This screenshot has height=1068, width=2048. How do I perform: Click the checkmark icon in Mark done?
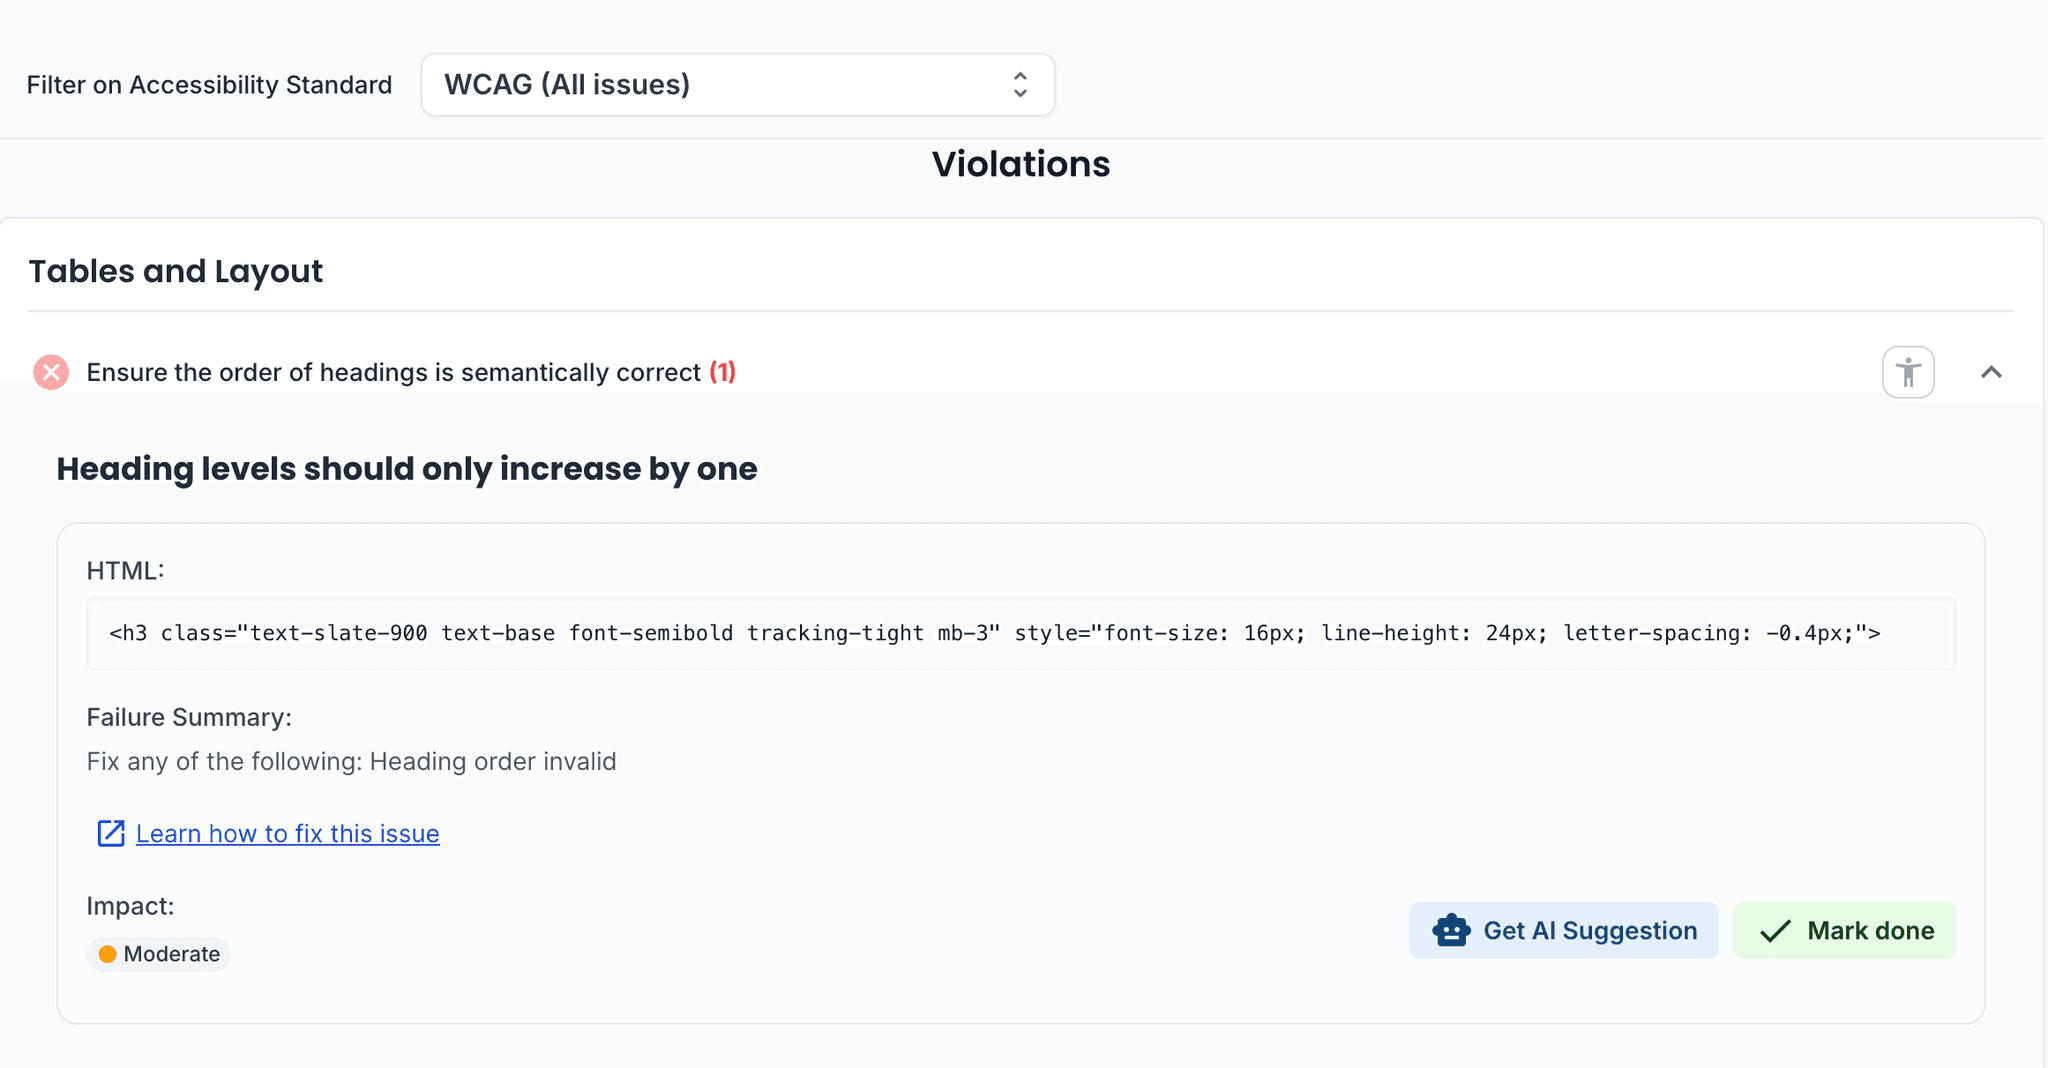[x=1775, y=931]
